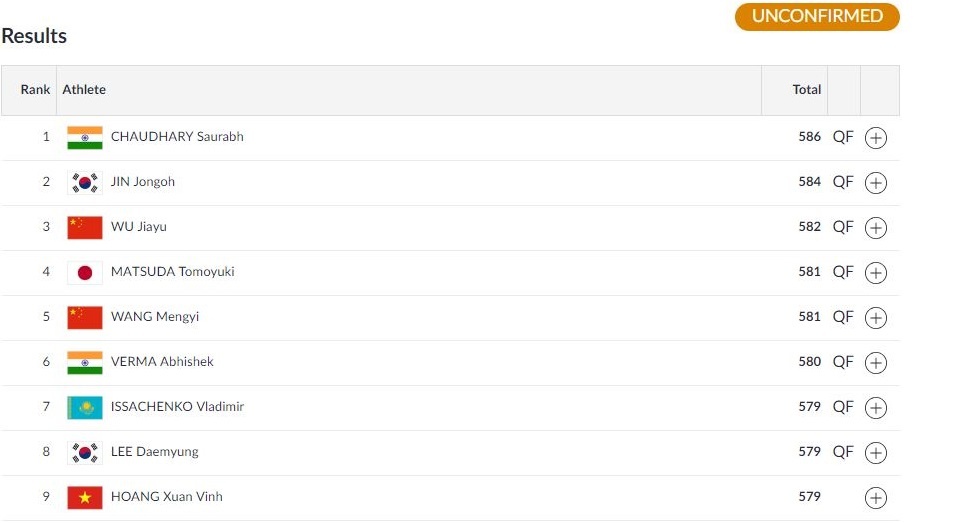
Task: Click the UNCONFIRMED status badge
Action: [x=817, y=17]
